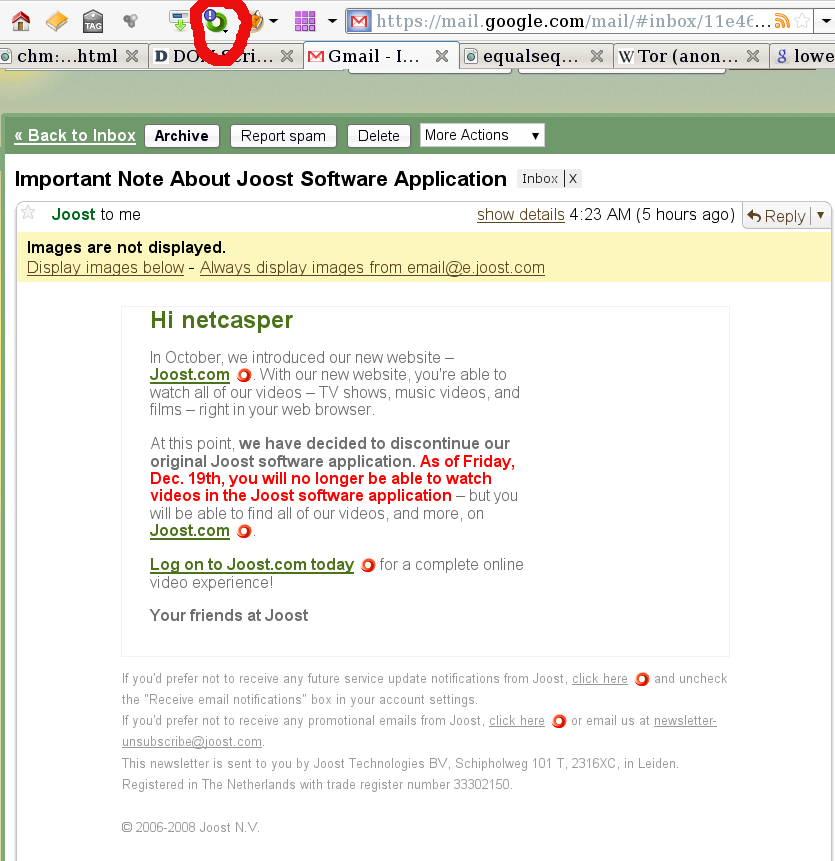Click the sender name Joost
Image resolution: width=835 pixels, height=861 pixels.
(x=74, y=214)
